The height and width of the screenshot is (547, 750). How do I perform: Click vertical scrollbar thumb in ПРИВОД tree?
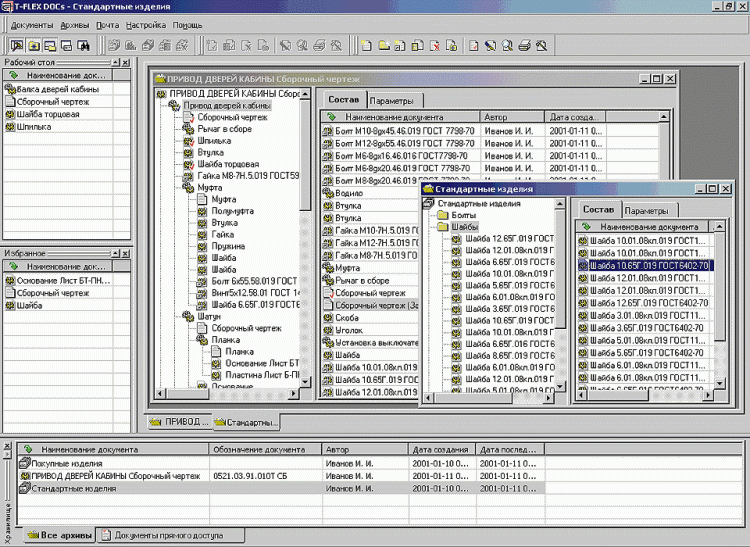305,155
